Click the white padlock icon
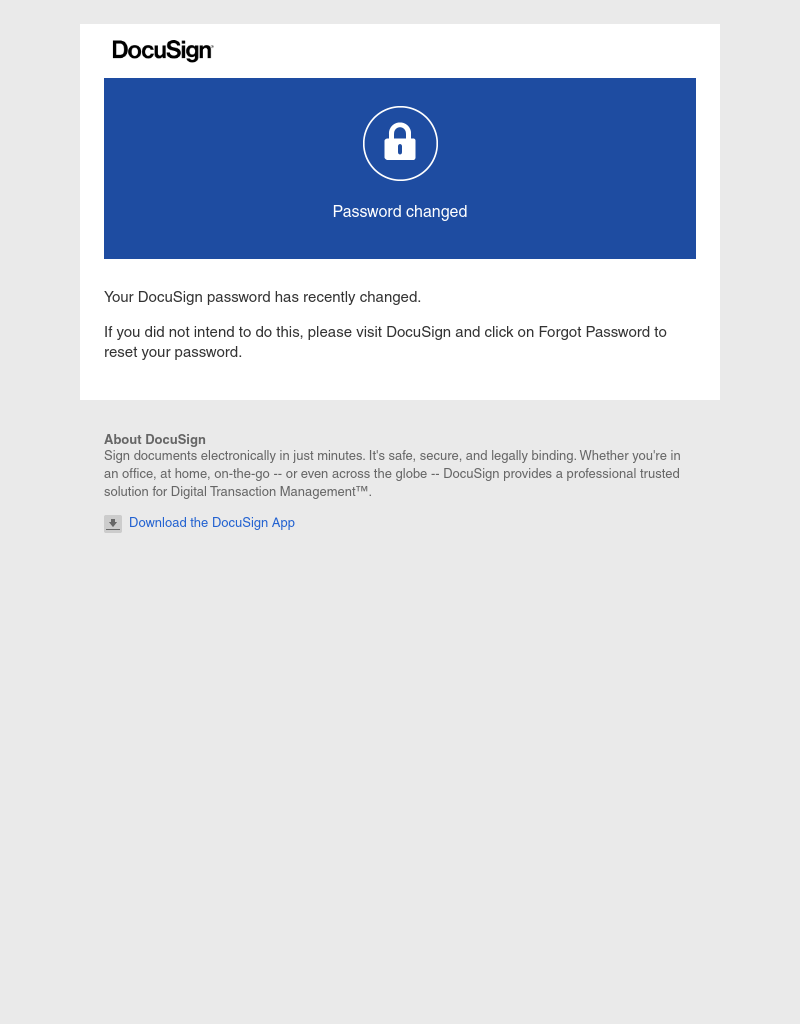 click(x=400, y=142)
